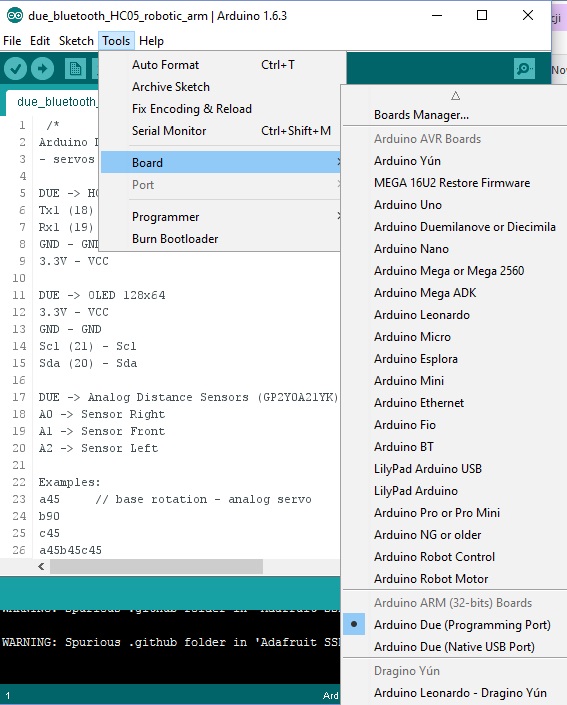The height and width of the screenshot is (705, 567).
Task: Click Burn Bootloader menu entry
Action: [x=220, y=239]
